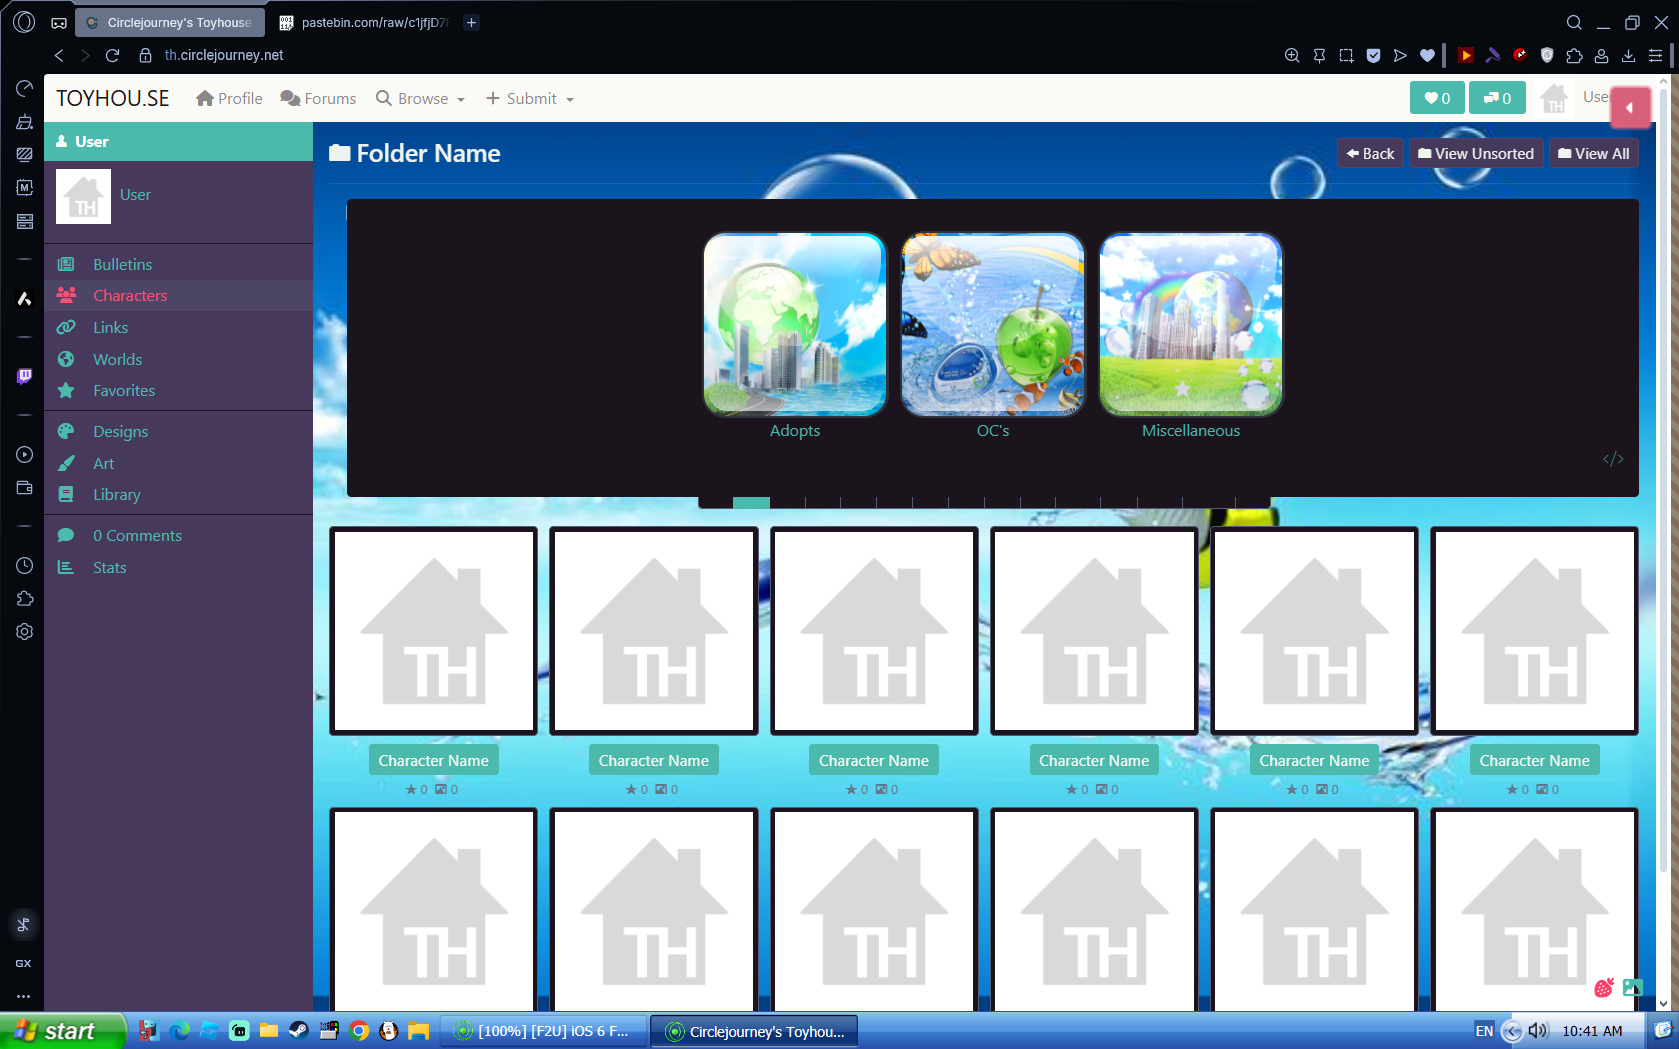This screenshot has height=1049, width=1679.
Task: Click the red sidebar collapse arrow button
Action: (1630, 107)
